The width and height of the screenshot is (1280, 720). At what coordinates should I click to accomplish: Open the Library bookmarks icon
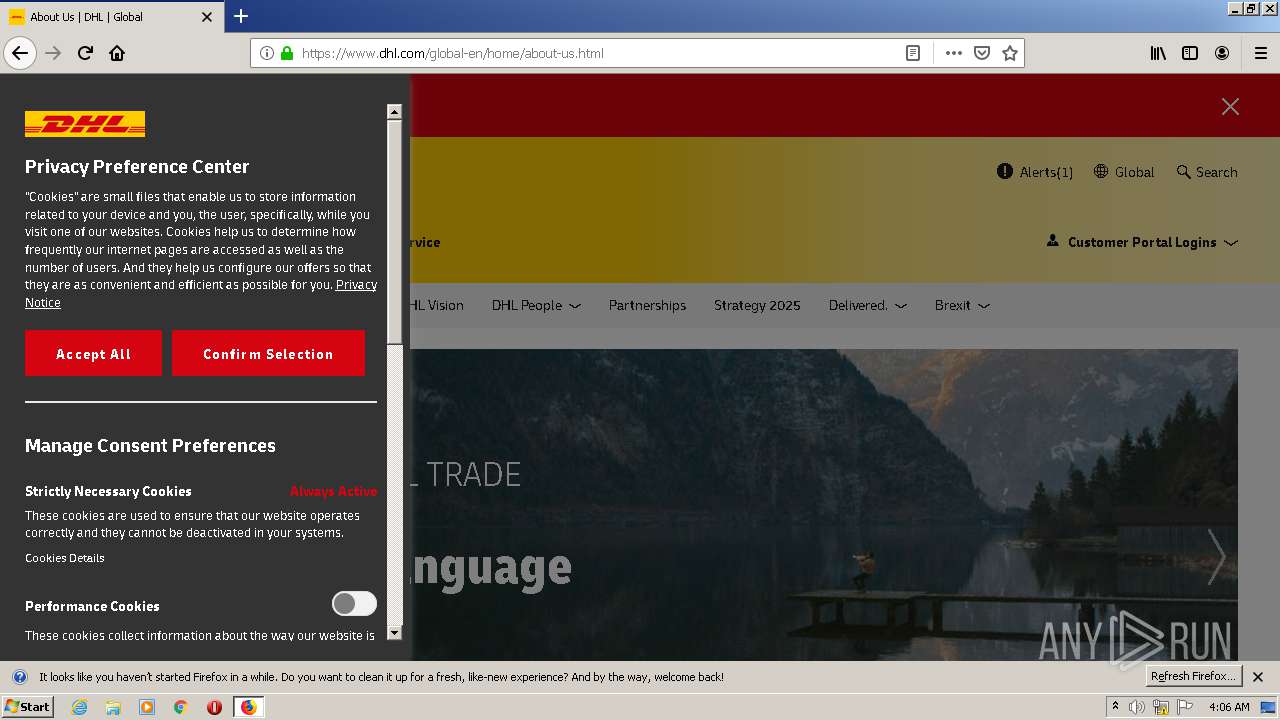[x=1158, y=53]
